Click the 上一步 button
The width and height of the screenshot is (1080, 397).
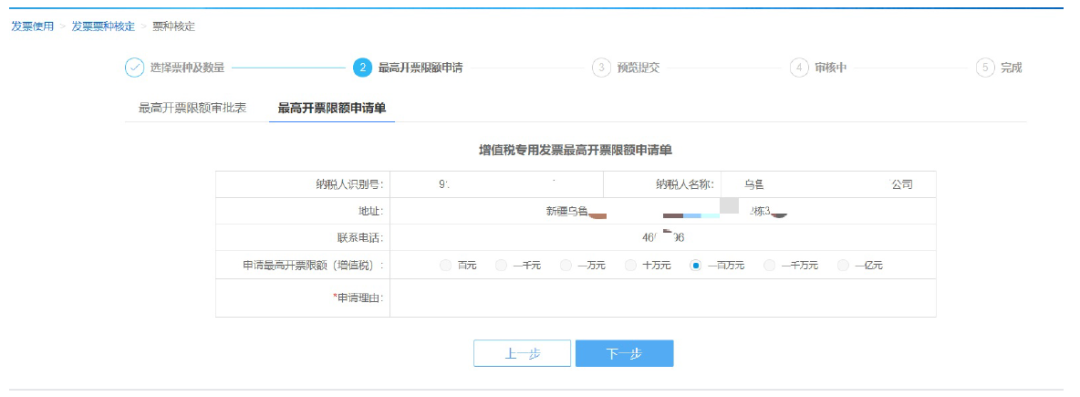(522, 354)
